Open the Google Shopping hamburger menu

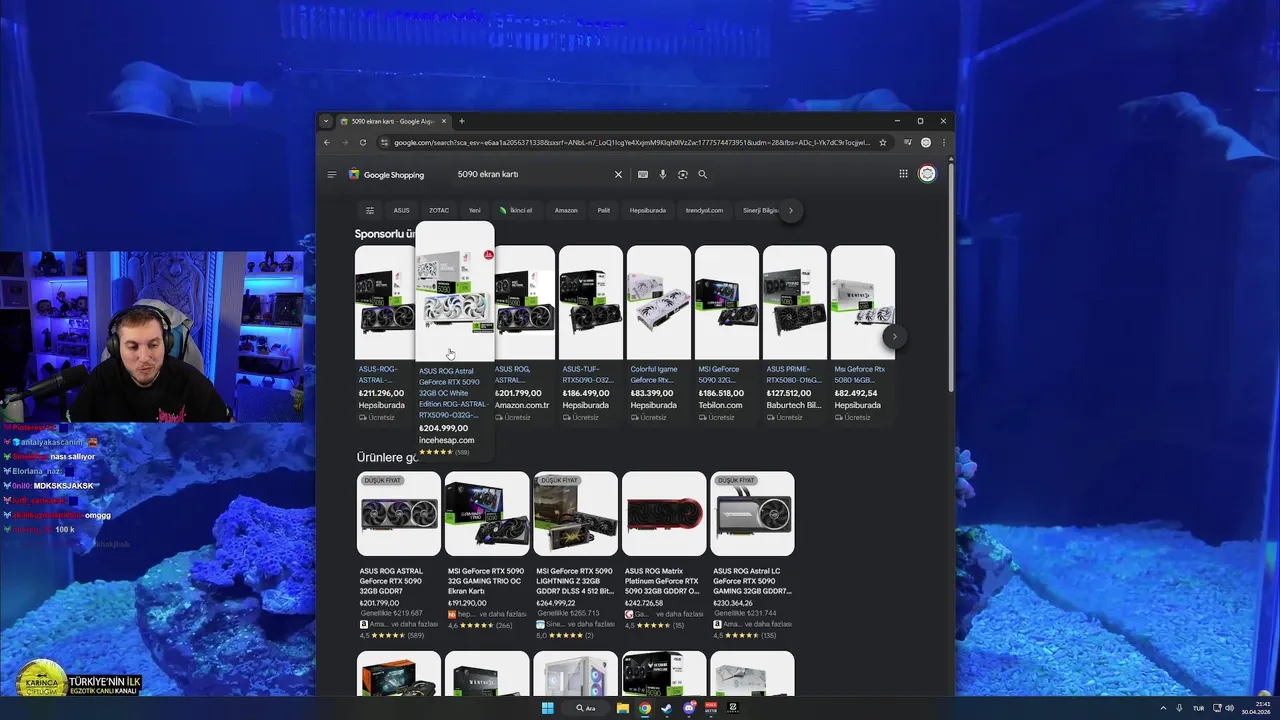click(331, 174)
